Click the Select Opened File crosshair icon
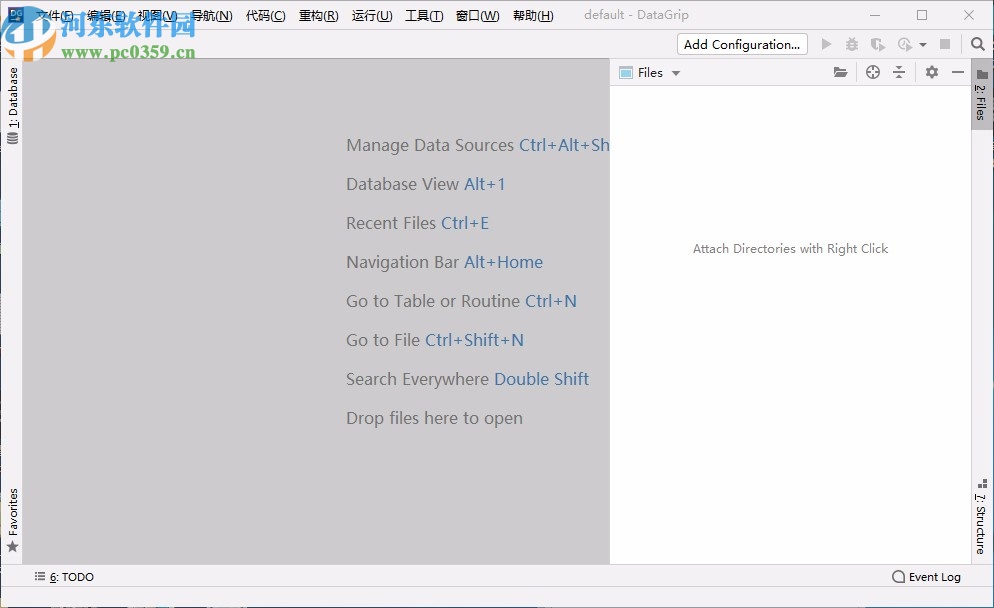Viewport: 994px width, 608px height. pyautogui.click(x=872, y=72)
